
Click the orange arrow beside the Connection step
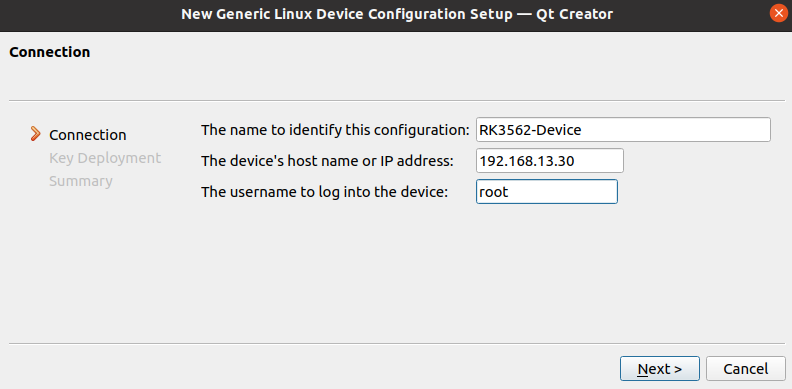[35, 134]
